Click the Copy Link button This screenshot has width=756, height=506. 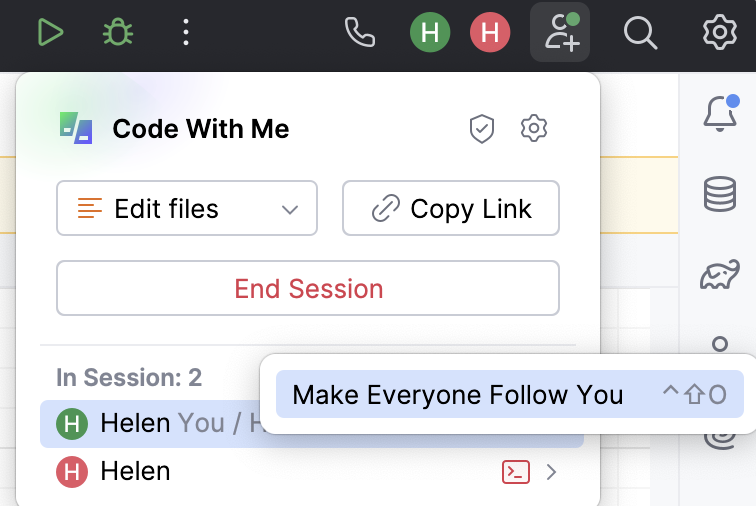tap(450, 209)
